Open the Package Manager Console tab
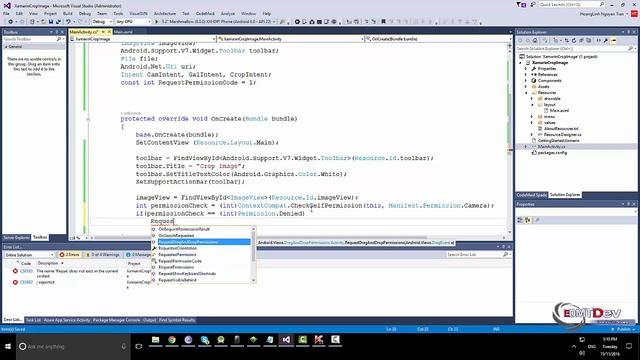This screenshot has height=360, width=640. (x=116, y=320)
